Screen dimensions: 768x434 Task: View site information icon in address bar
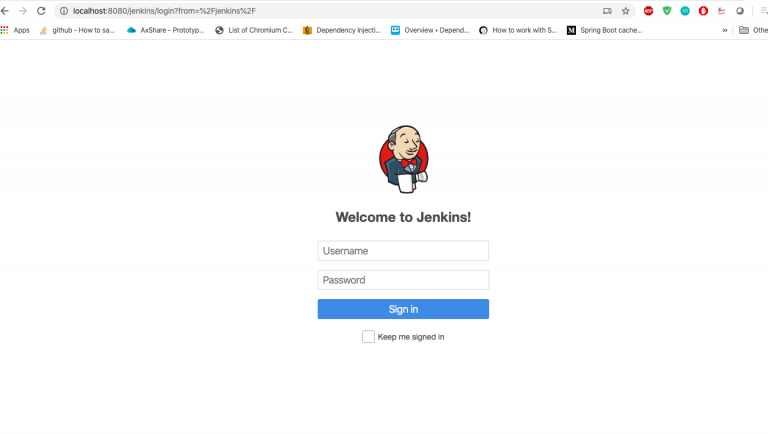64,11
